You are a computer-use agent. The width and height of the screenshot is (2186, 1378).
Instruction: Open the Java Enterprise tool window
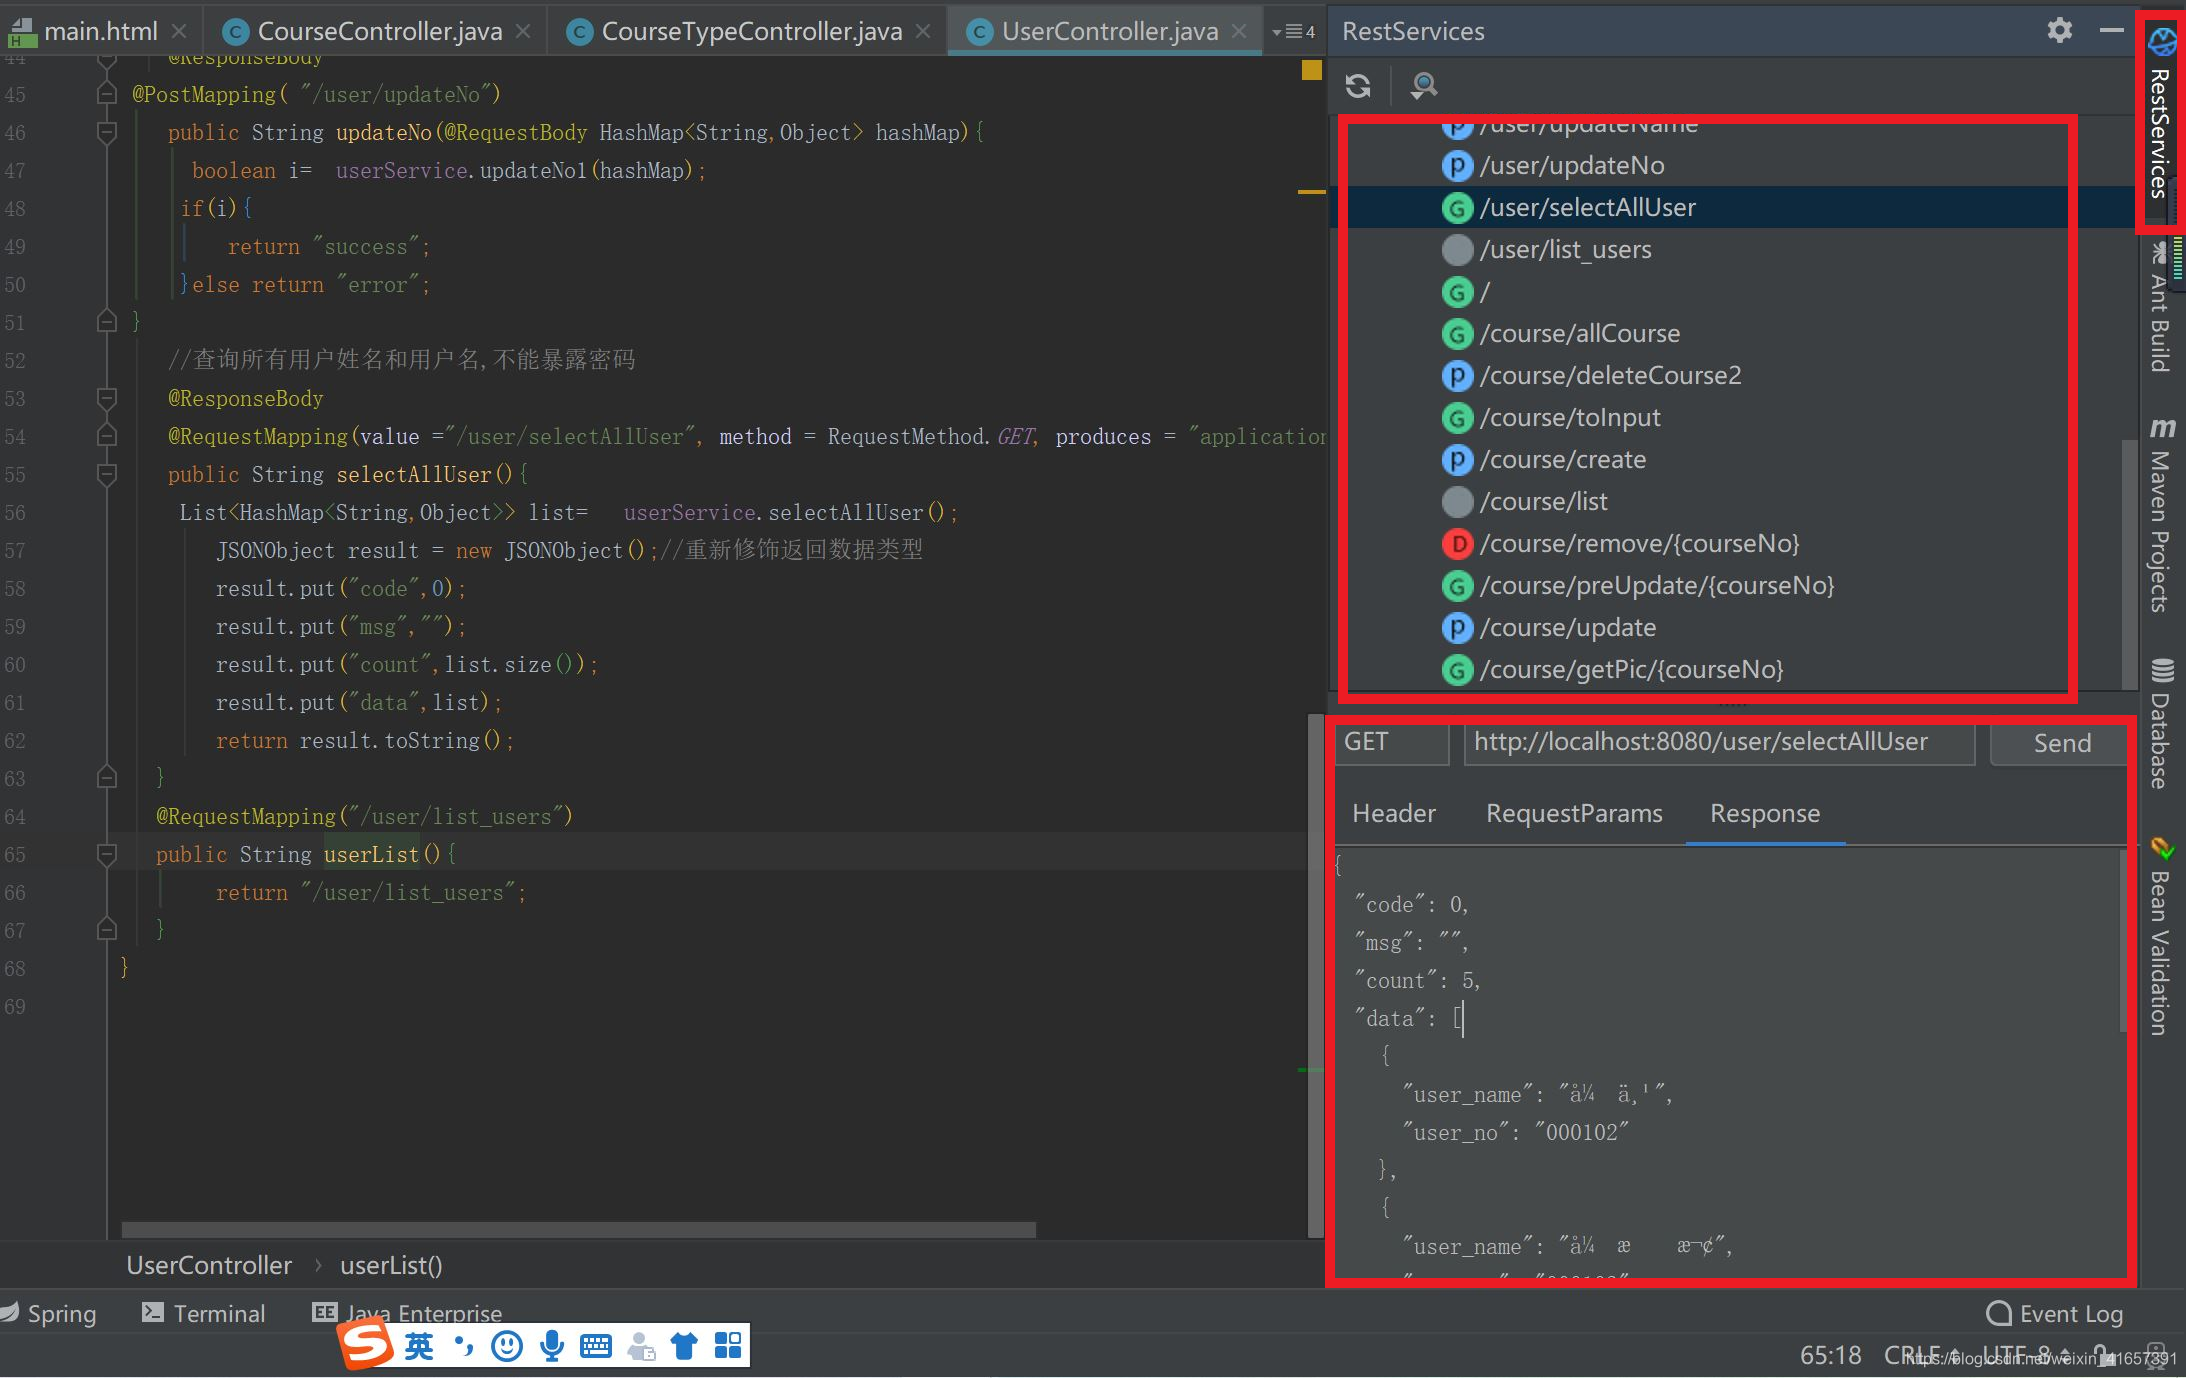click(407, 1313)
